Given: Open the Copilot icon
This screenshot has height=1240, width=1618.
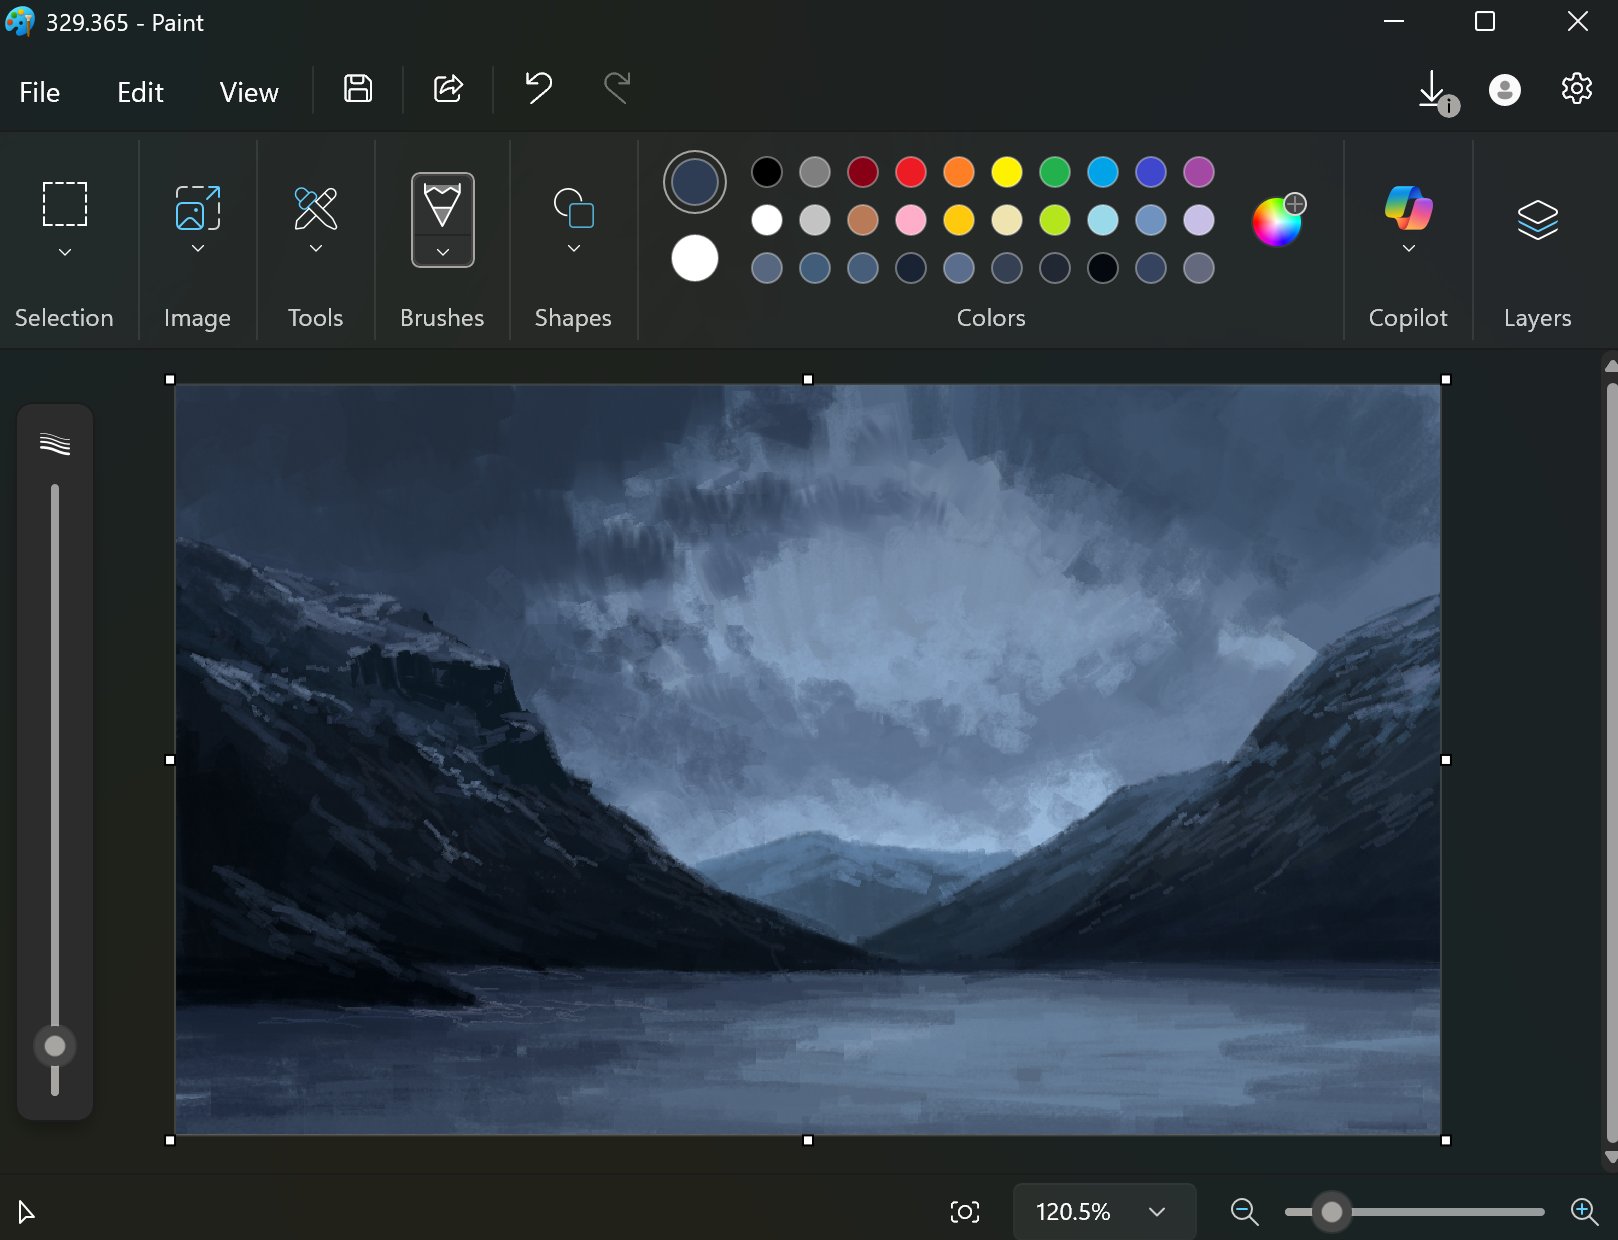Looking at the screenshot, I should (1408, 209).
